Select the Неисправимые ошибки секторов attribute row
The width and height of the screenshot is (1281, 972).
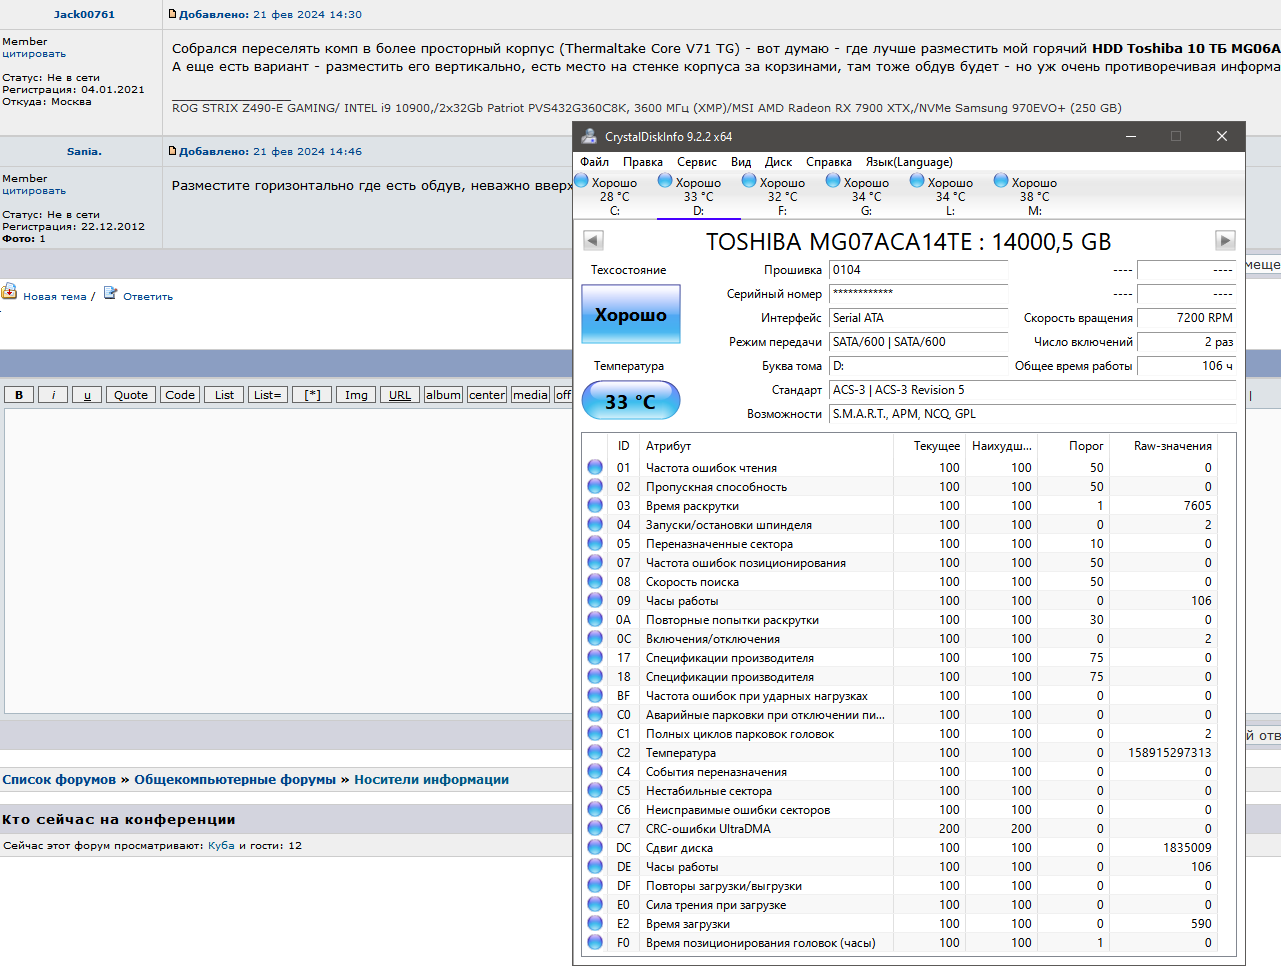902,810
